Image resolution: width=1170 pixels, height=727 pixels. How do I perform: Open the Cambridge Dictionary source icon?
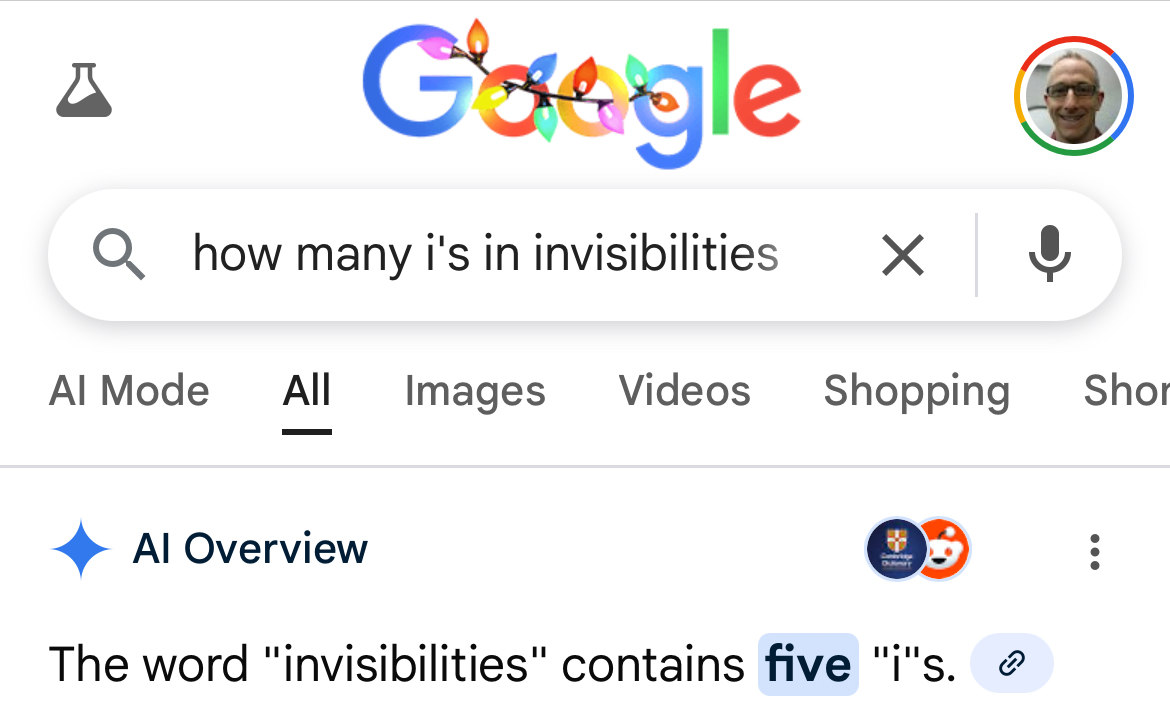894,549
